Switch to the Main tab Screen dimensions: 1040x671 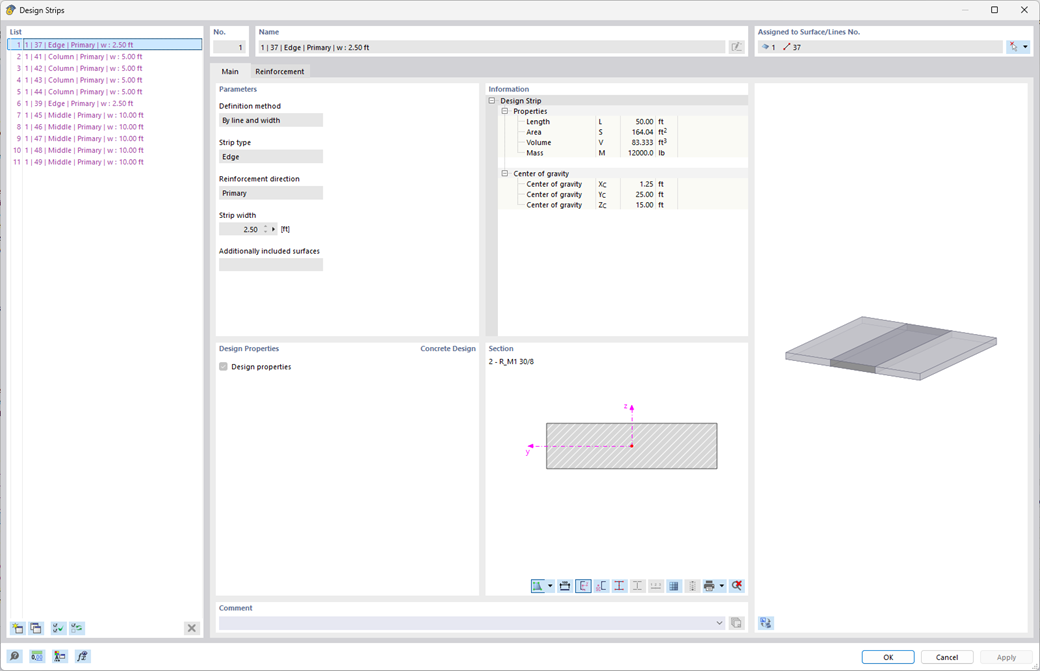point(230,71)
